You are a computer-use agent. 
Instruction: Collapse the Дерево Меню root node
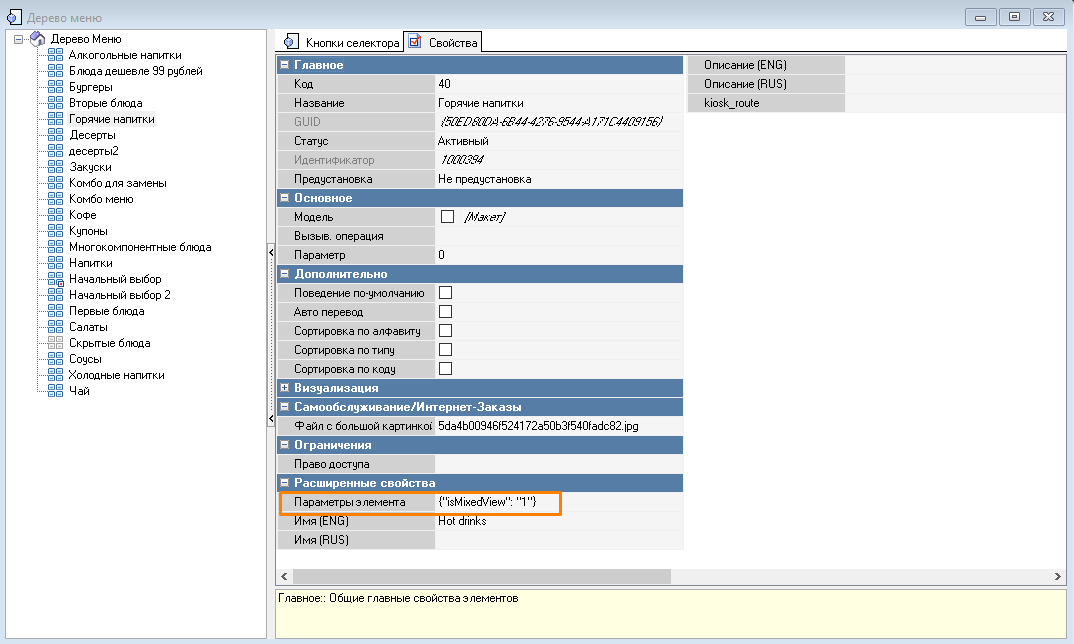[x=19, y=39]
